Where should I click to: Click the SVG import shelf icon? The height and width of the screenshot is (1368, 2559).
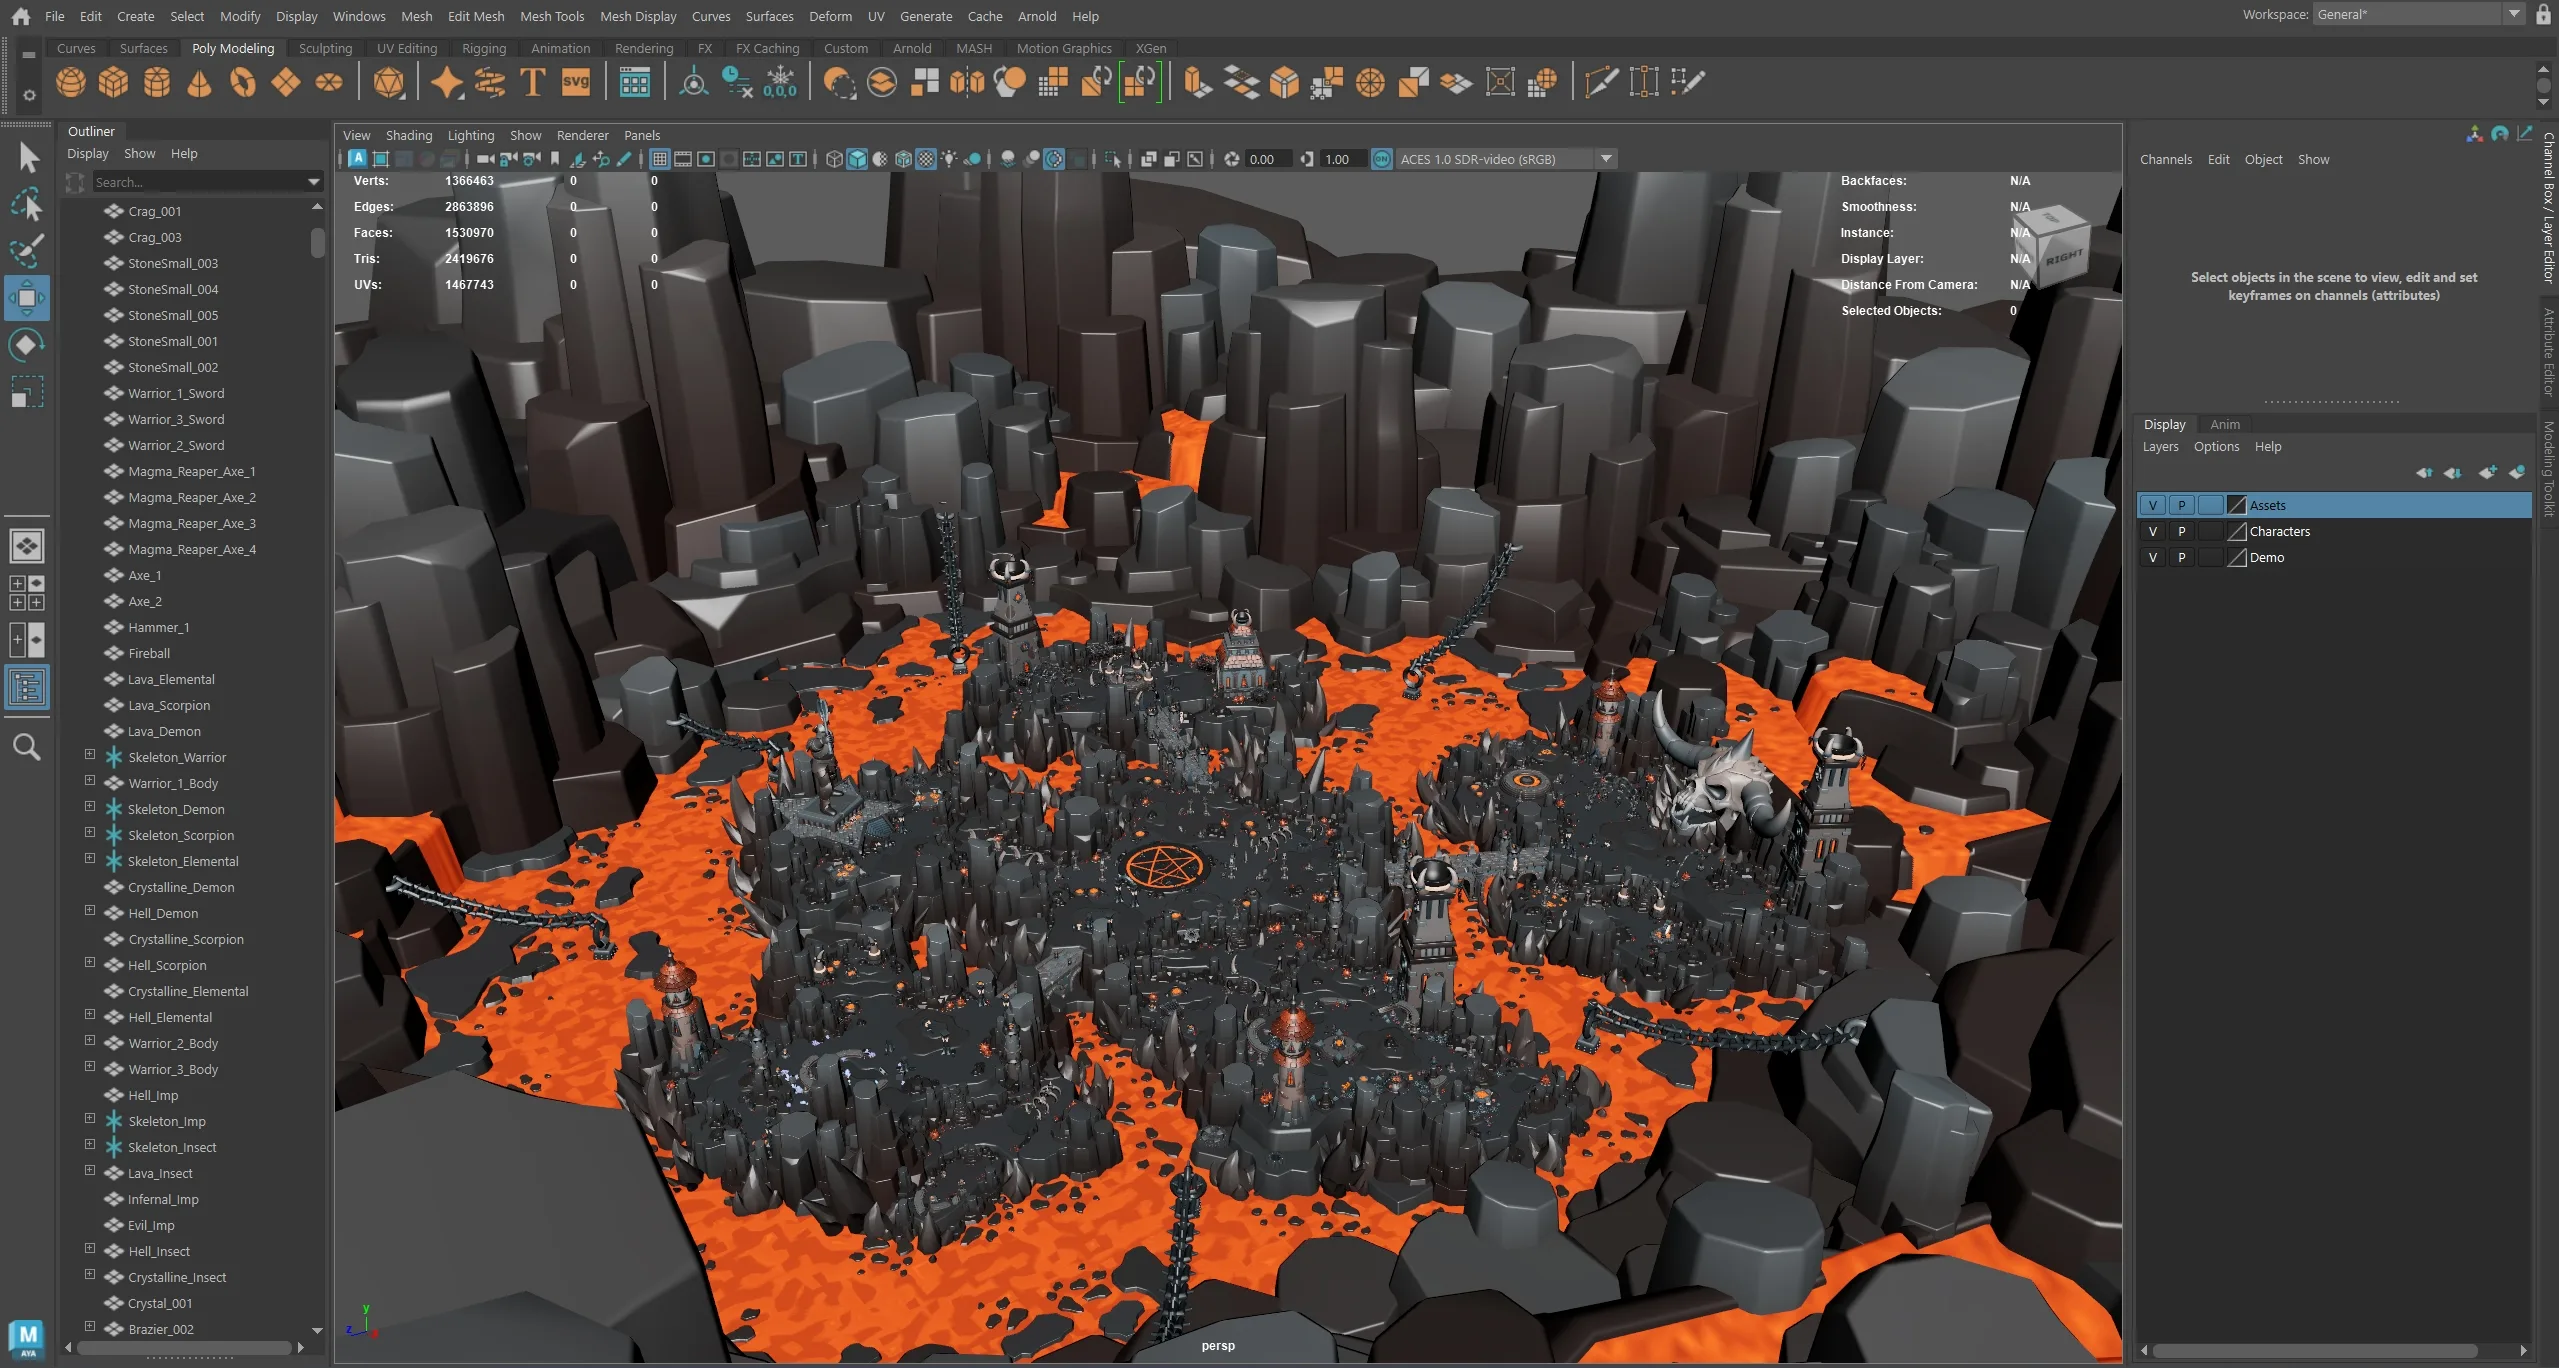[576, 82]
